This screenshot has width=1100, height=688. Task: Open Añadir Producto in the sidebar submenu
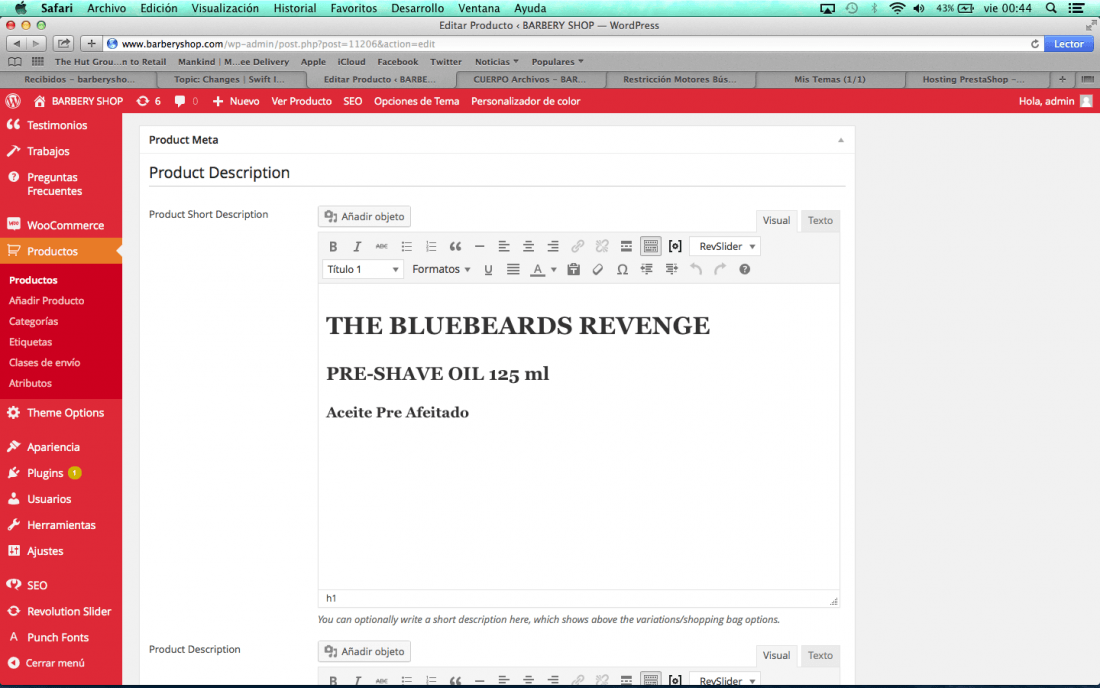click(x=46, y=300)
